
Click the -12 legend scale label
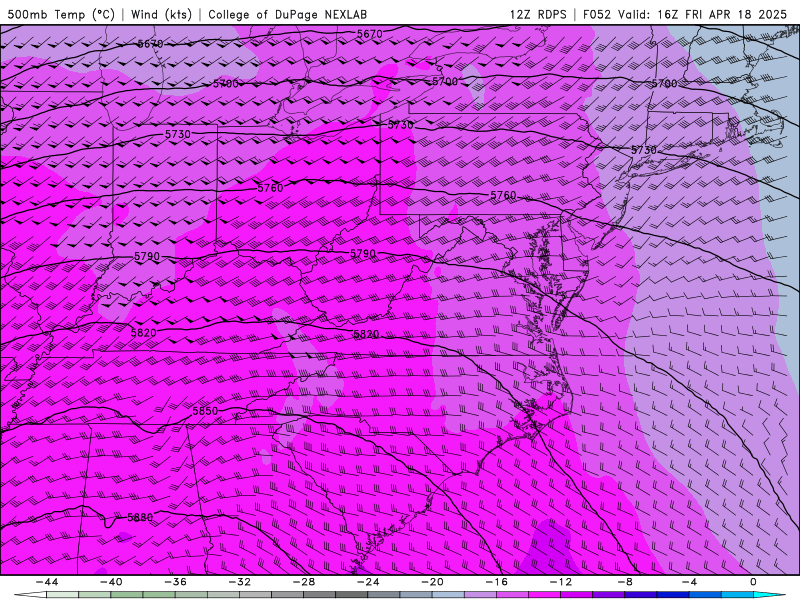point(561,582)
